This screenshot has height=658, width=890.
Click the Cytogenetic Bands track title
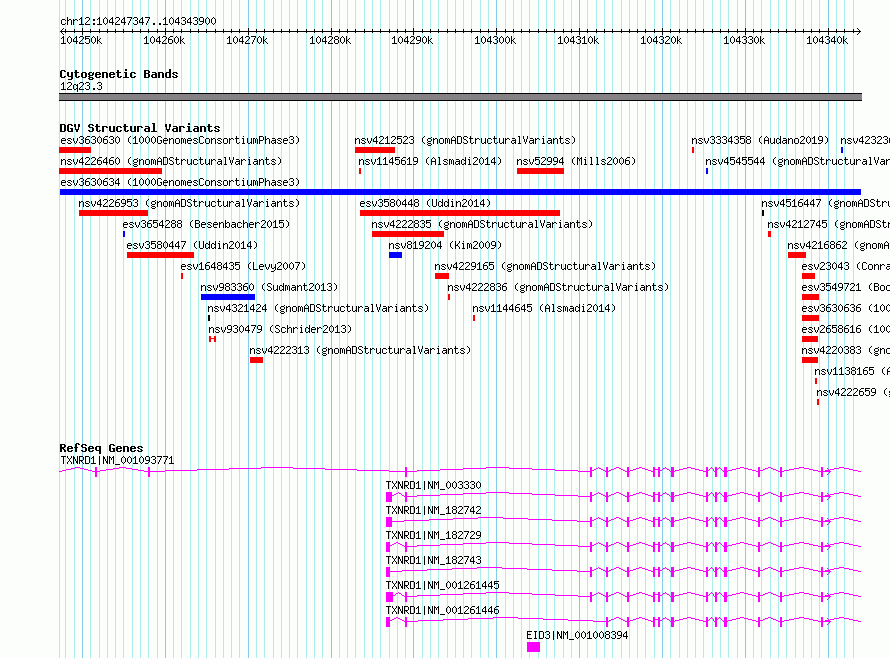tap(119, 74)
